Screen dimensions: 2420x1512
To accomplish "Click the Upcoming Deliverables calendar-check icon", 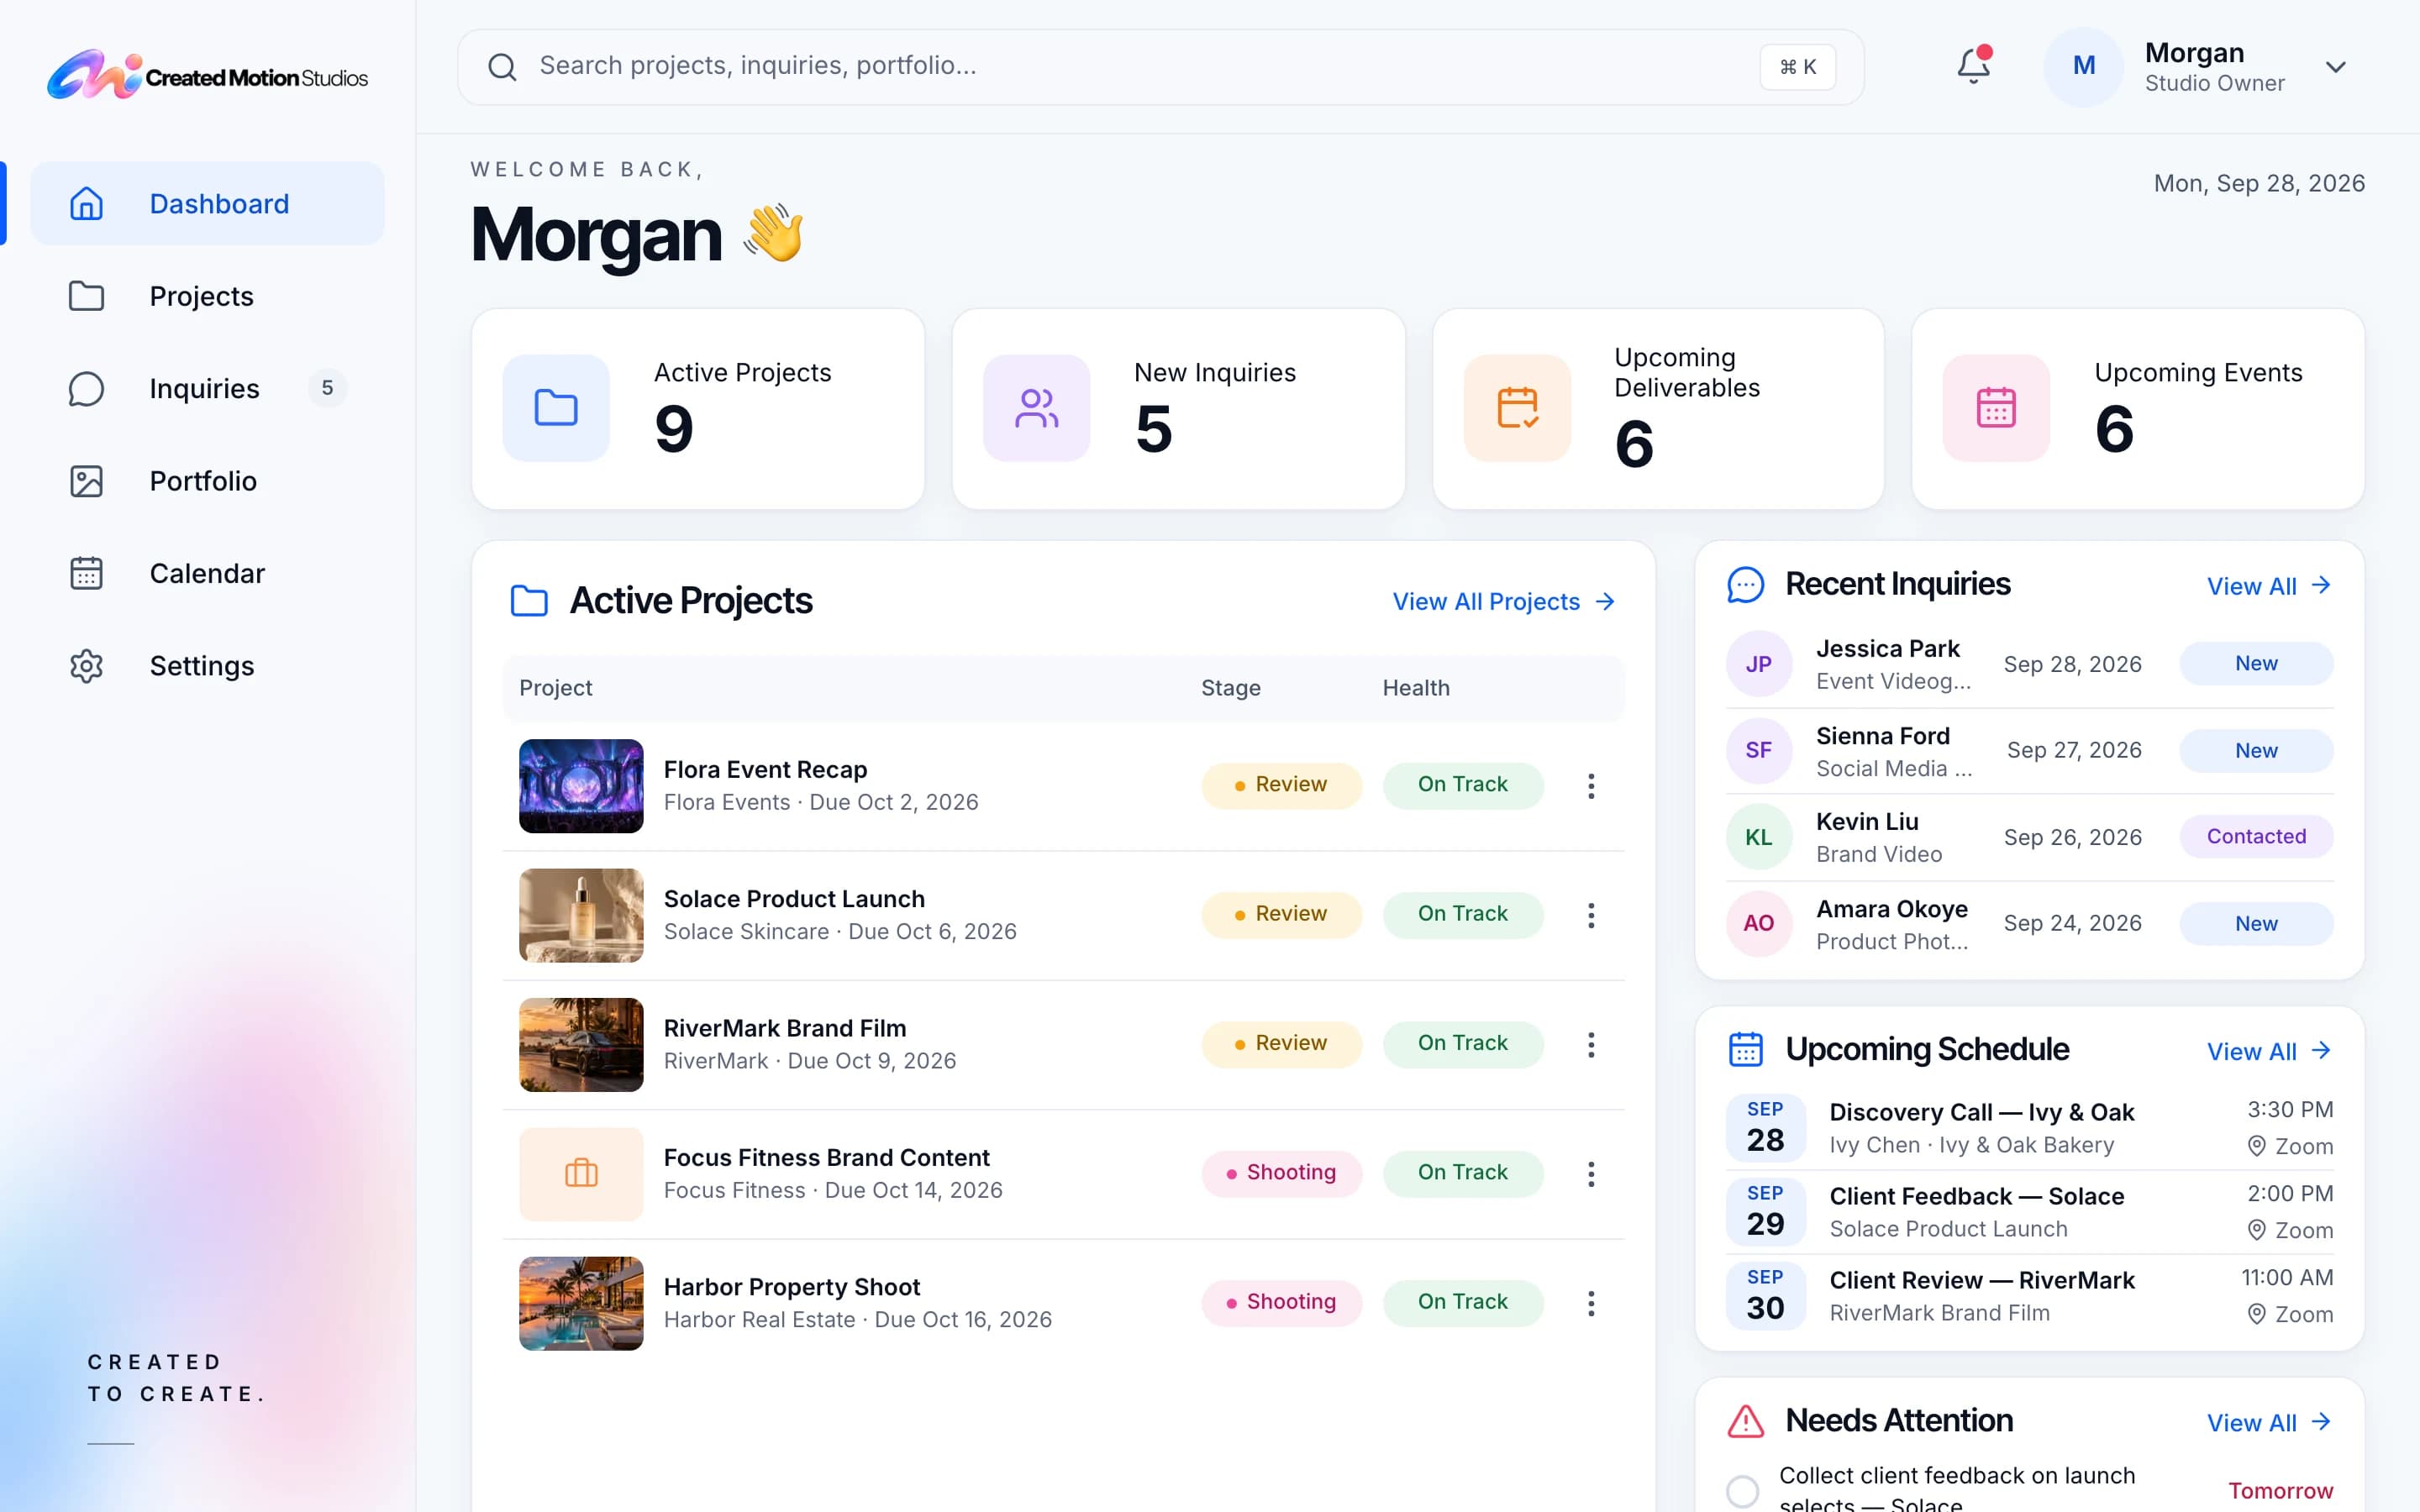I will point(1517,408).
